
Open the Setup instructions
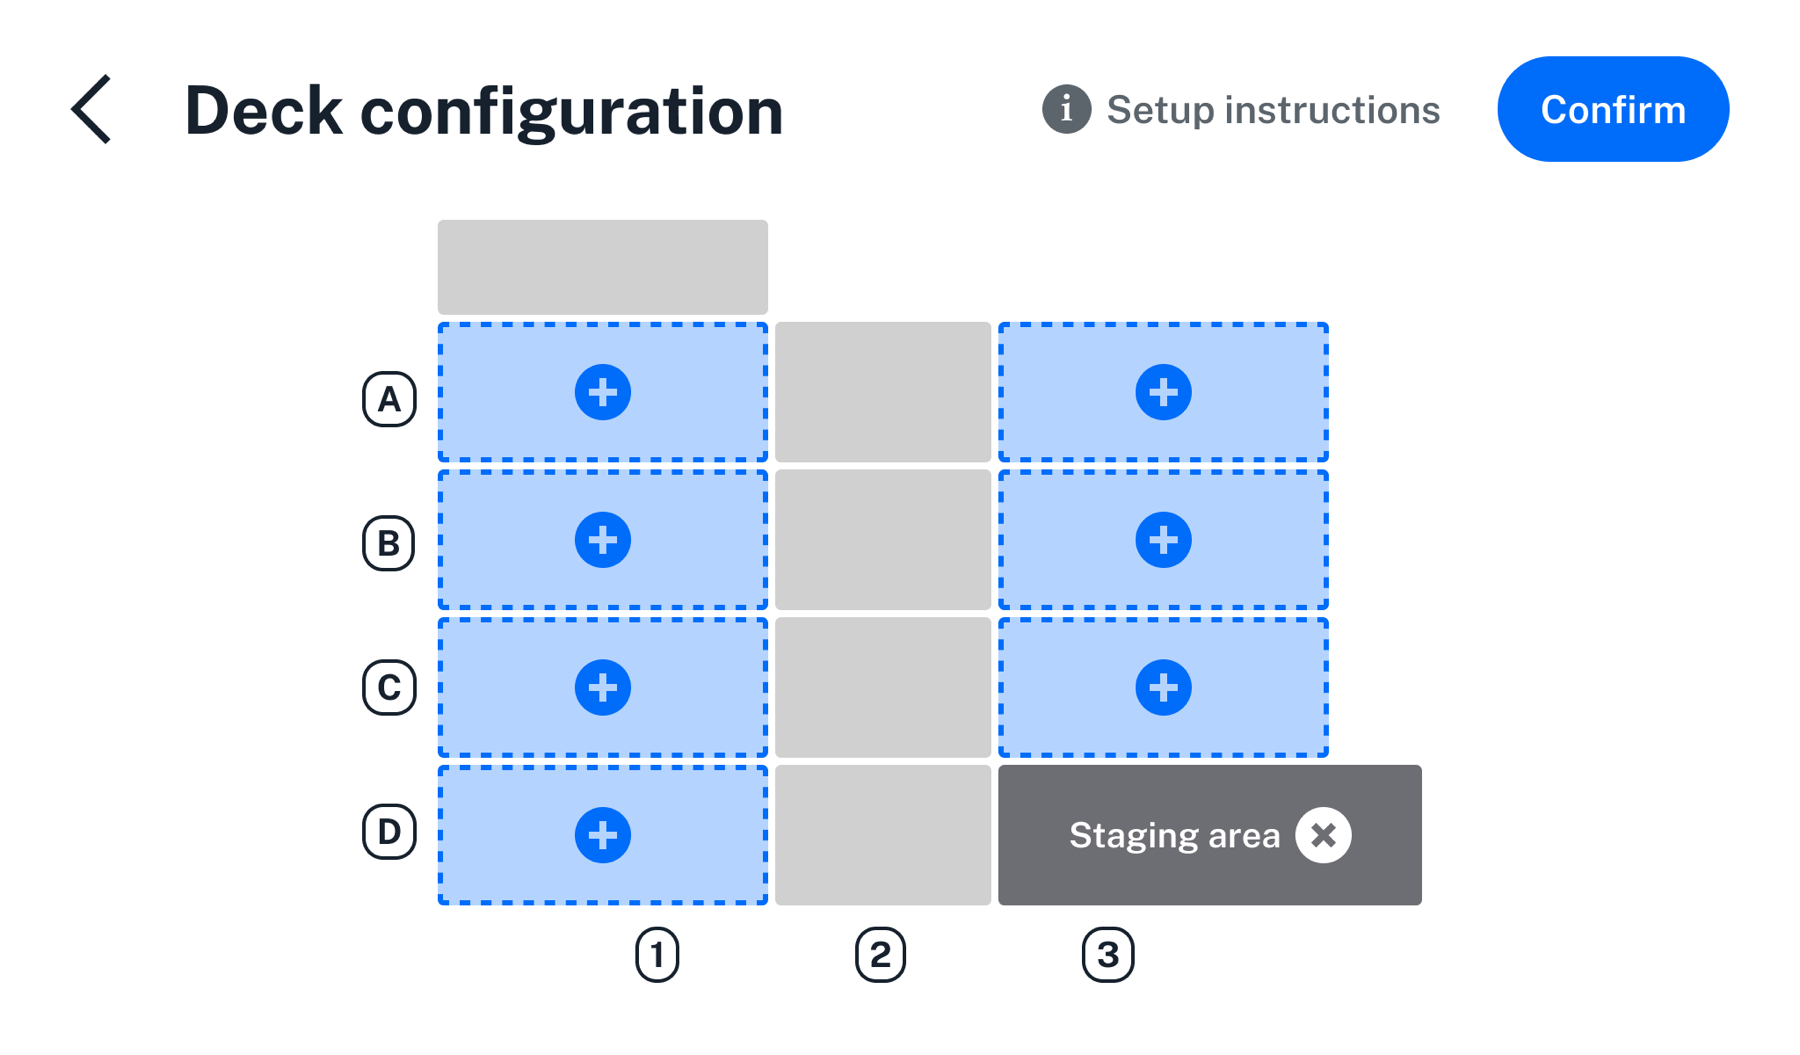click(1273, 109)
